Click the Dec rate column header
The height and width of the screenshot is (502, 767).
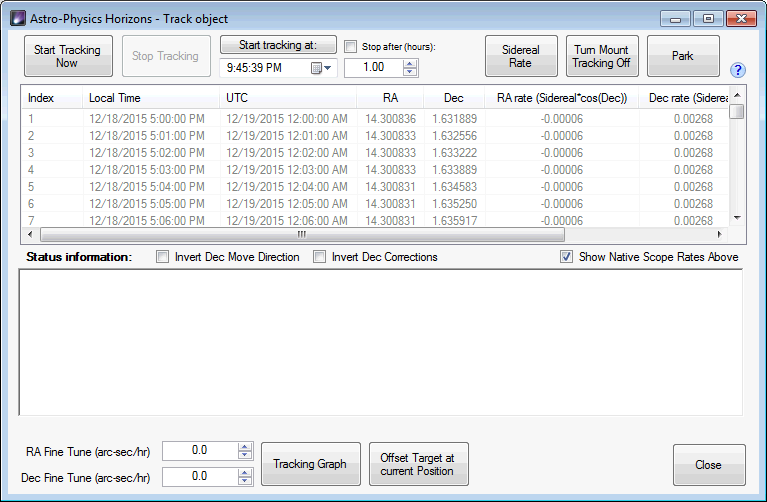[684, 98]
